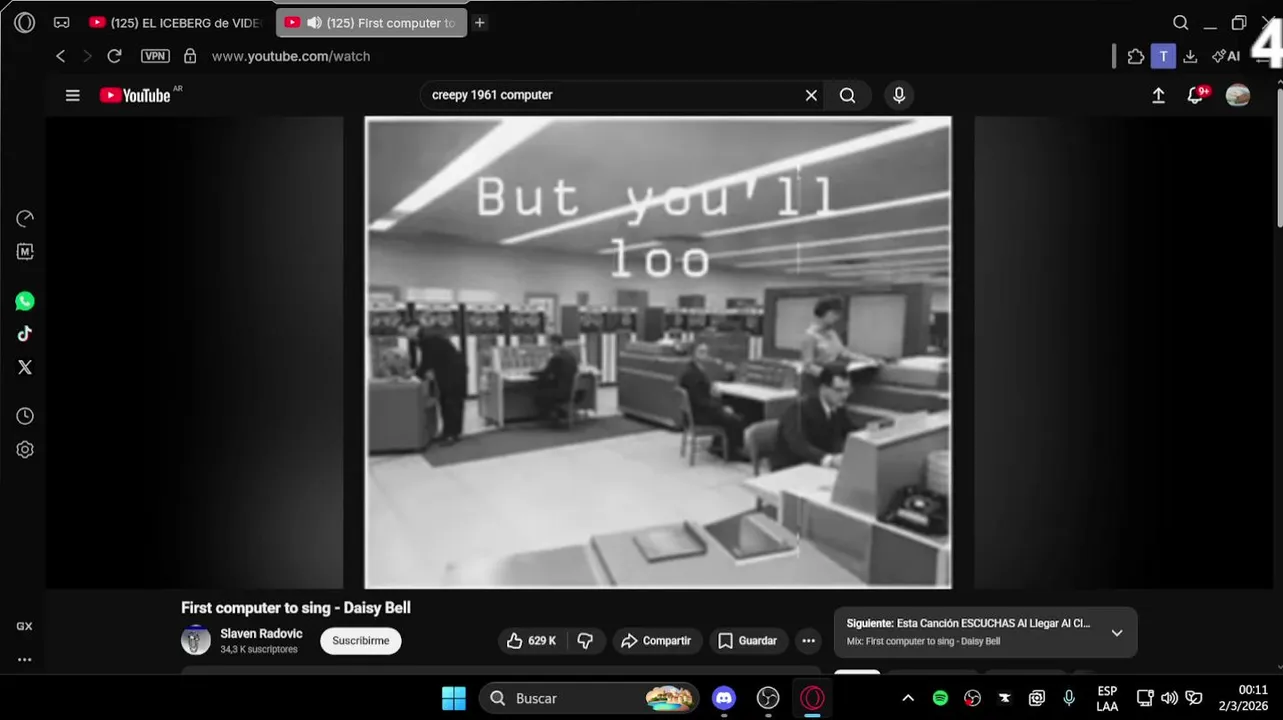Viewport: 1283px width, 720px height.
Task: Dislike the video with thumbs-down
Action: point(586,641)
